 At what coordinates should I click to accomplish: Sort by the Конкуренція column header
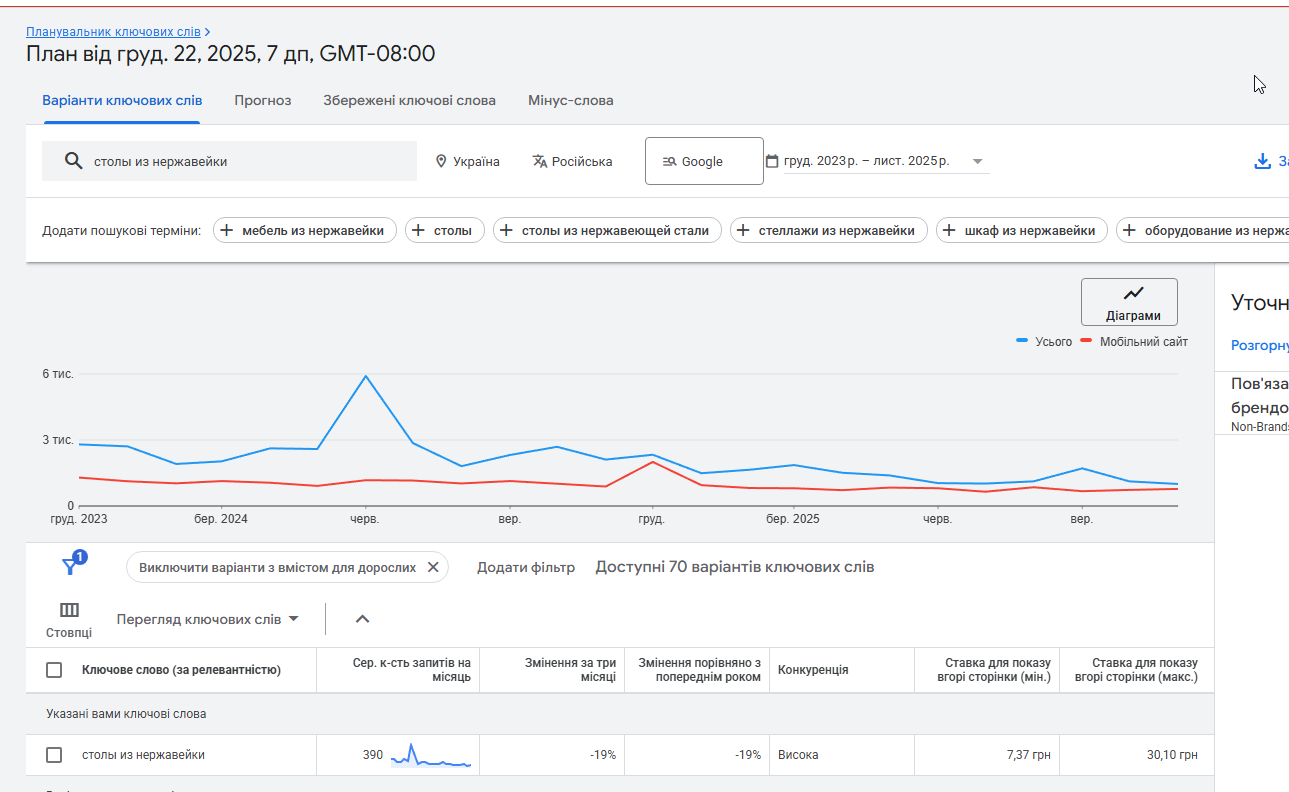coord(813,670)
